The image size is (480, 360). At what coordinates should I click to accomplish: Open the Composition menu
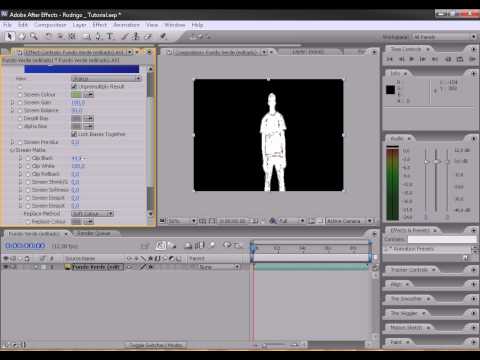pyautogui.click(x=50, y=25)
